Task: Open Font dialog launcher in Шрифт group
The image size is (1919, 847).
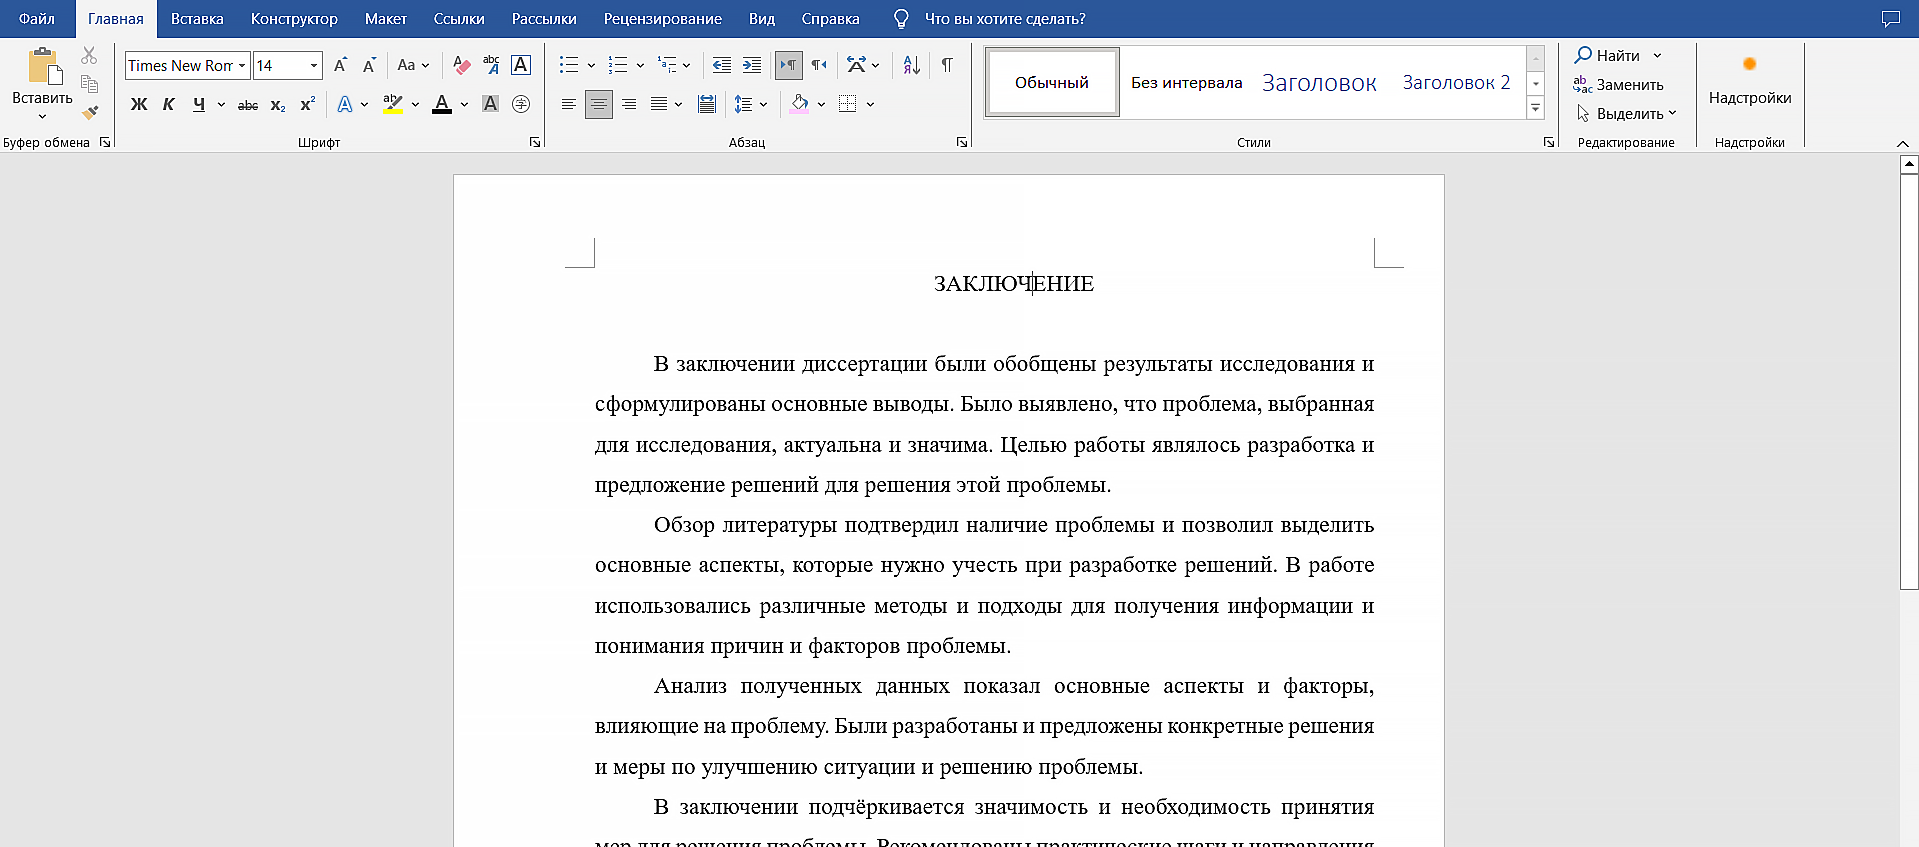Action: pyautogui.click(x=535, y=142)
